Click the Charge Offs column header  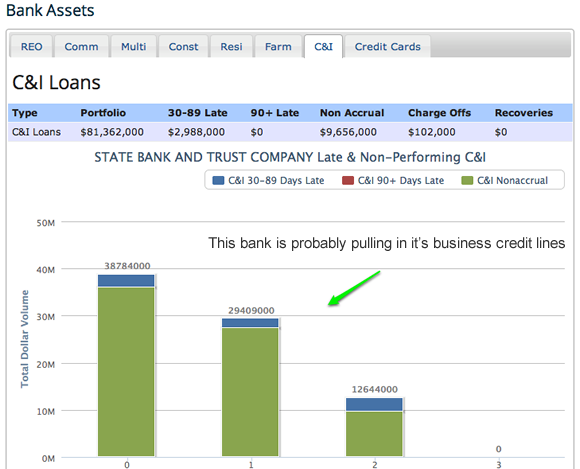click(x=439, y=113)
